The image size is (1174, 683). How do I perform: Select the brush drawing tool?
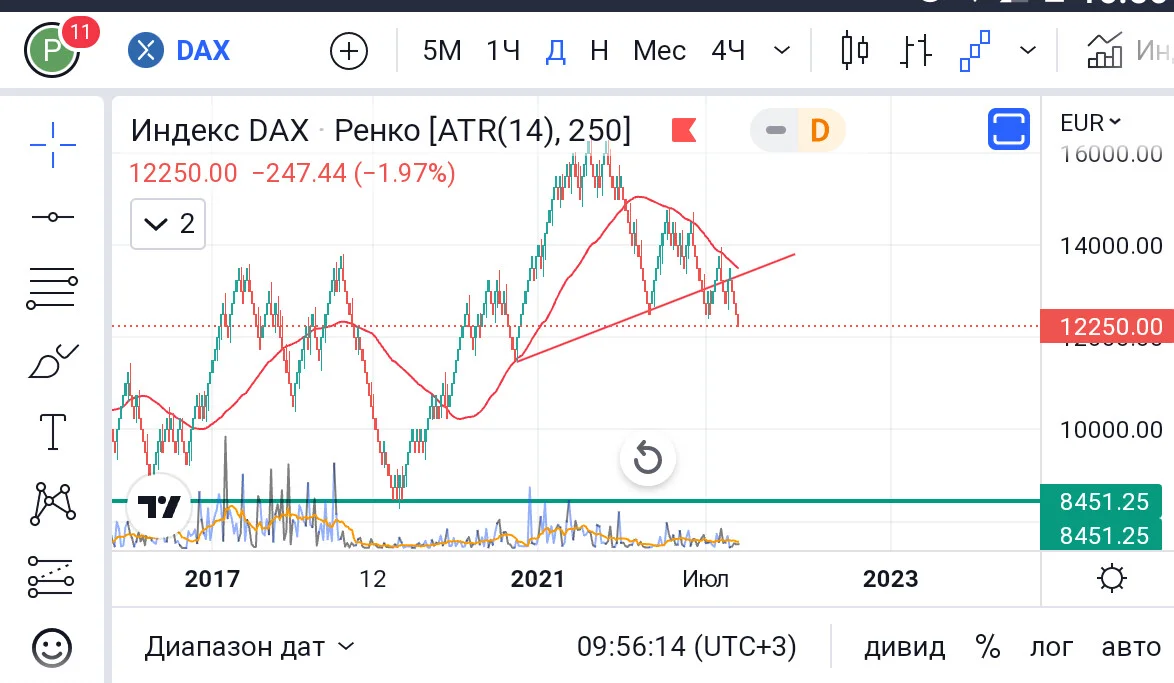point(52,361)
